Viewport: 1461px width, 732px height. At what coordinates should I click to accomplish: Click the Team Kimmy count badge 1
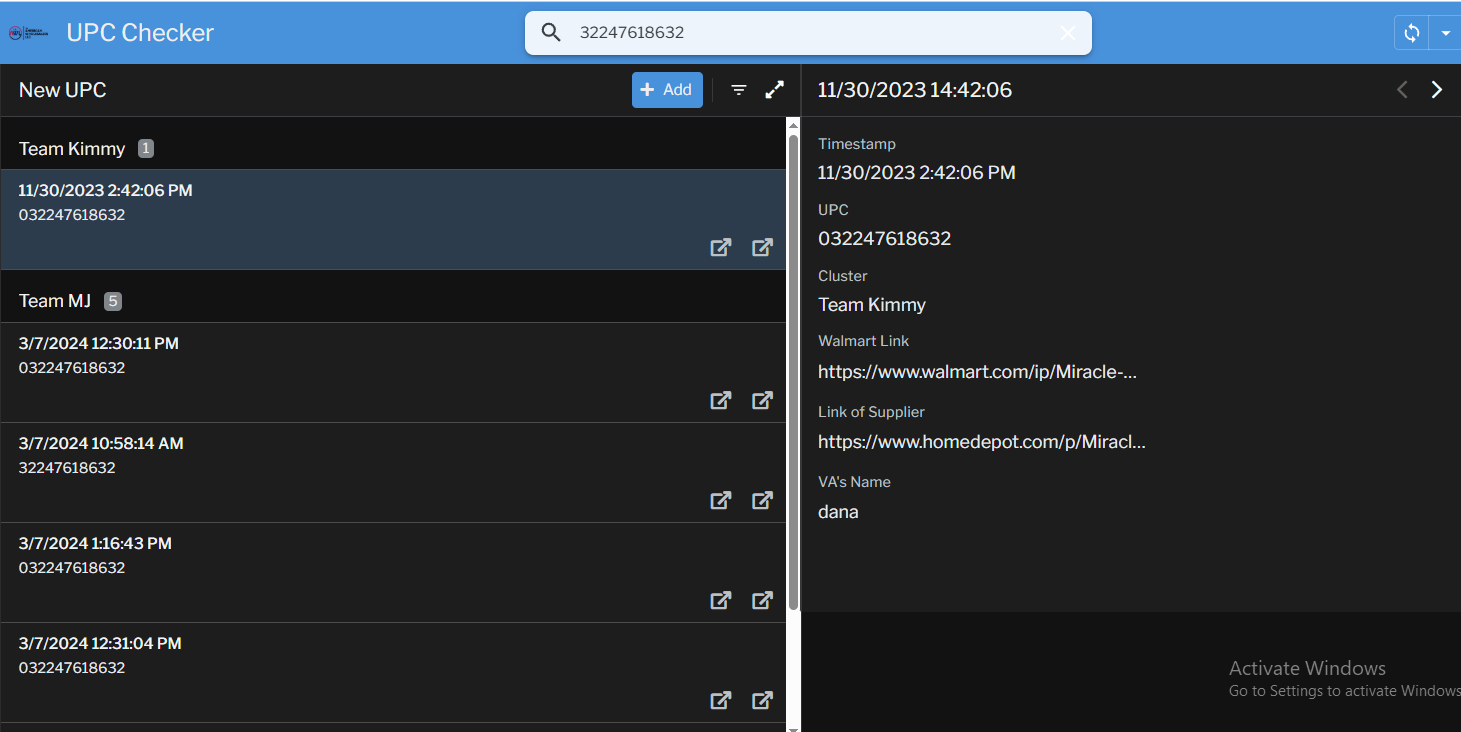click(x=146, y=149)
